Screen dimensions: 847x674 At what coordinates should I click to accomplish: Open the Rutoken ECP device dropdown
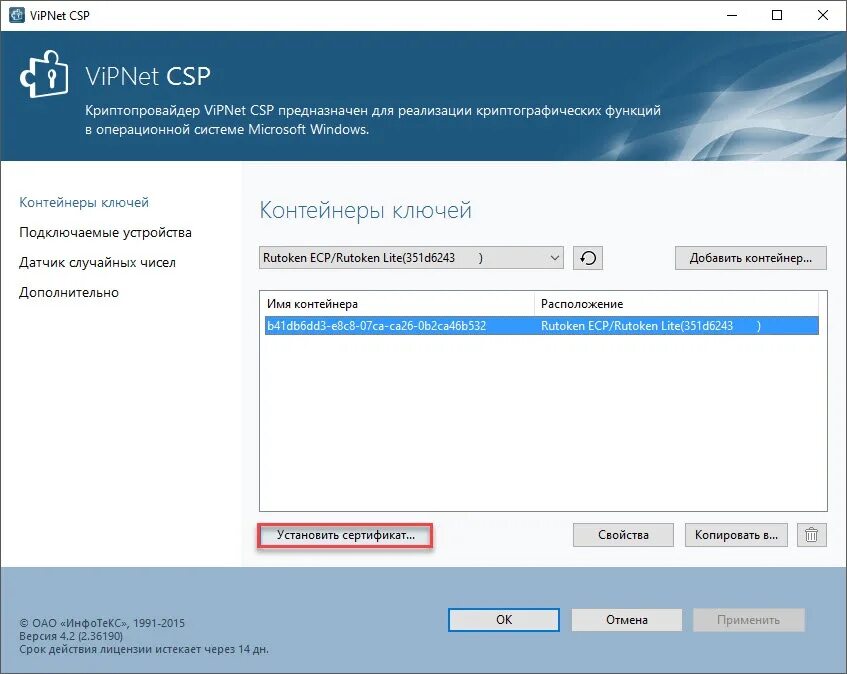(x=411, y=258)
